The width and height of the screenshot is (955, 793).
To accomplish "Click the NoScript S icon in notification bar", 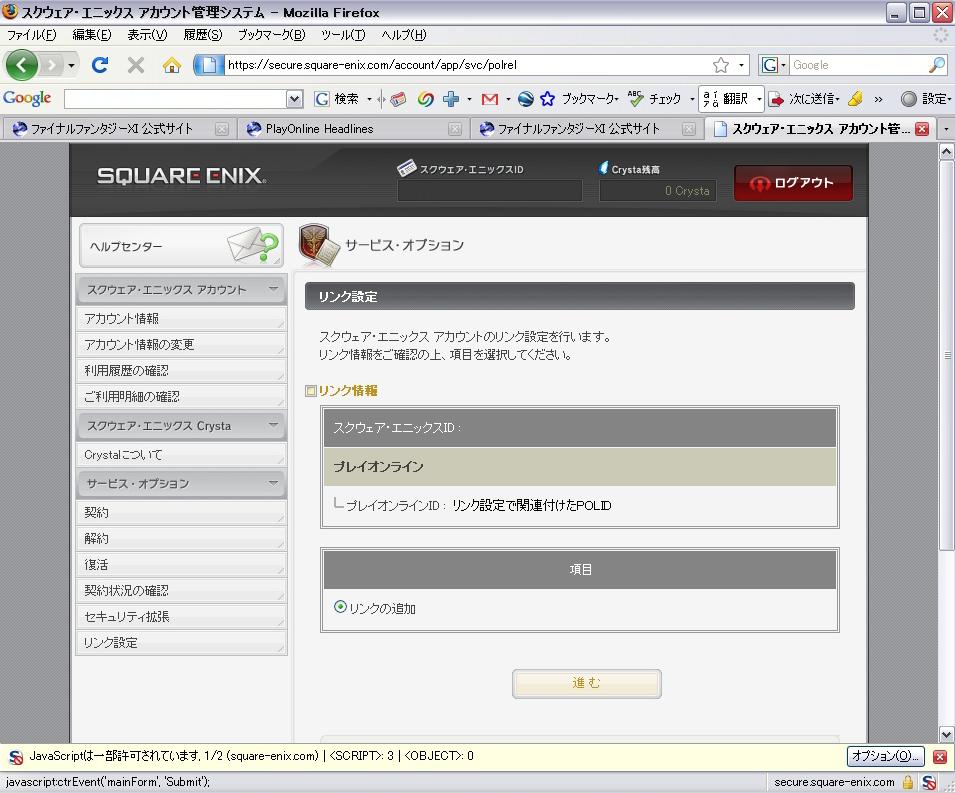I will pos(16,757).
